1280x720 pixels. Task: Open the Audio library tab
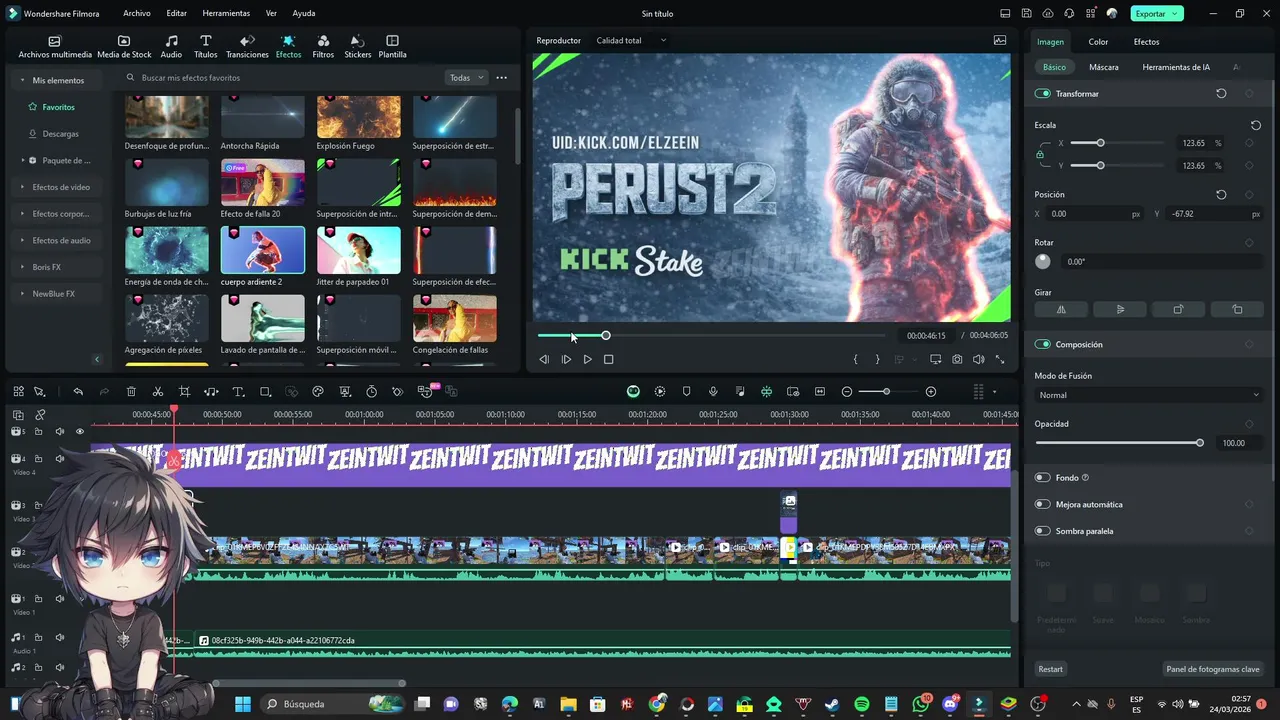(171, 47)
